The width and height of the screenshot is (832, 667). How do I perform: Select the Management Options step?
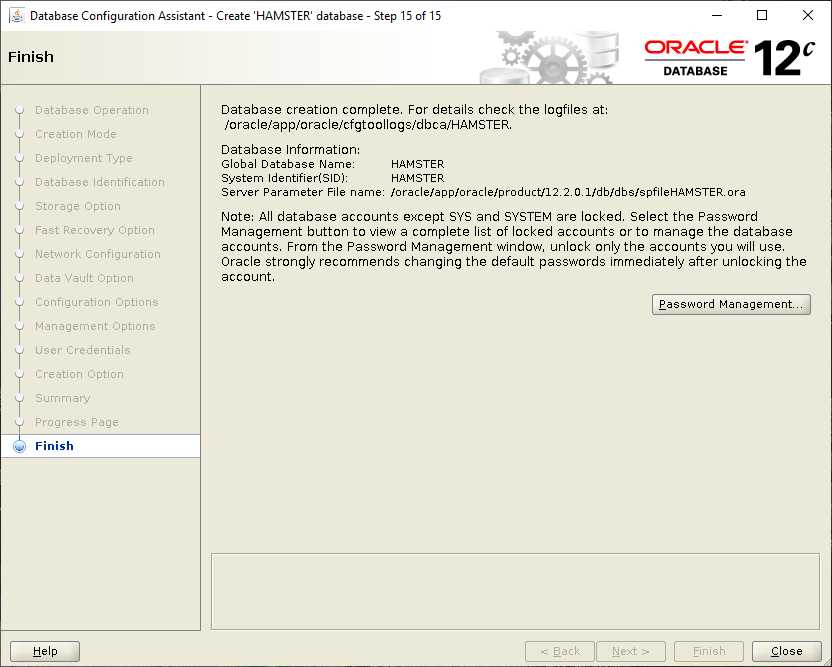coord(96,326)
